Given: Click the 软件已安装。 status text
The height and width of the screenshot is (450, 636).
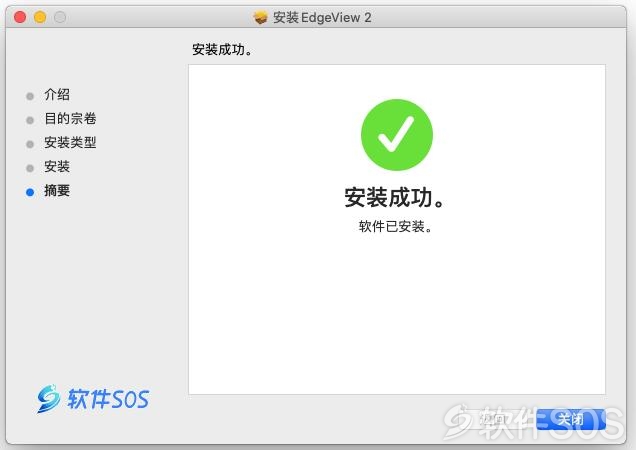Looking at the screenshot, I should (x=395, y=226).
